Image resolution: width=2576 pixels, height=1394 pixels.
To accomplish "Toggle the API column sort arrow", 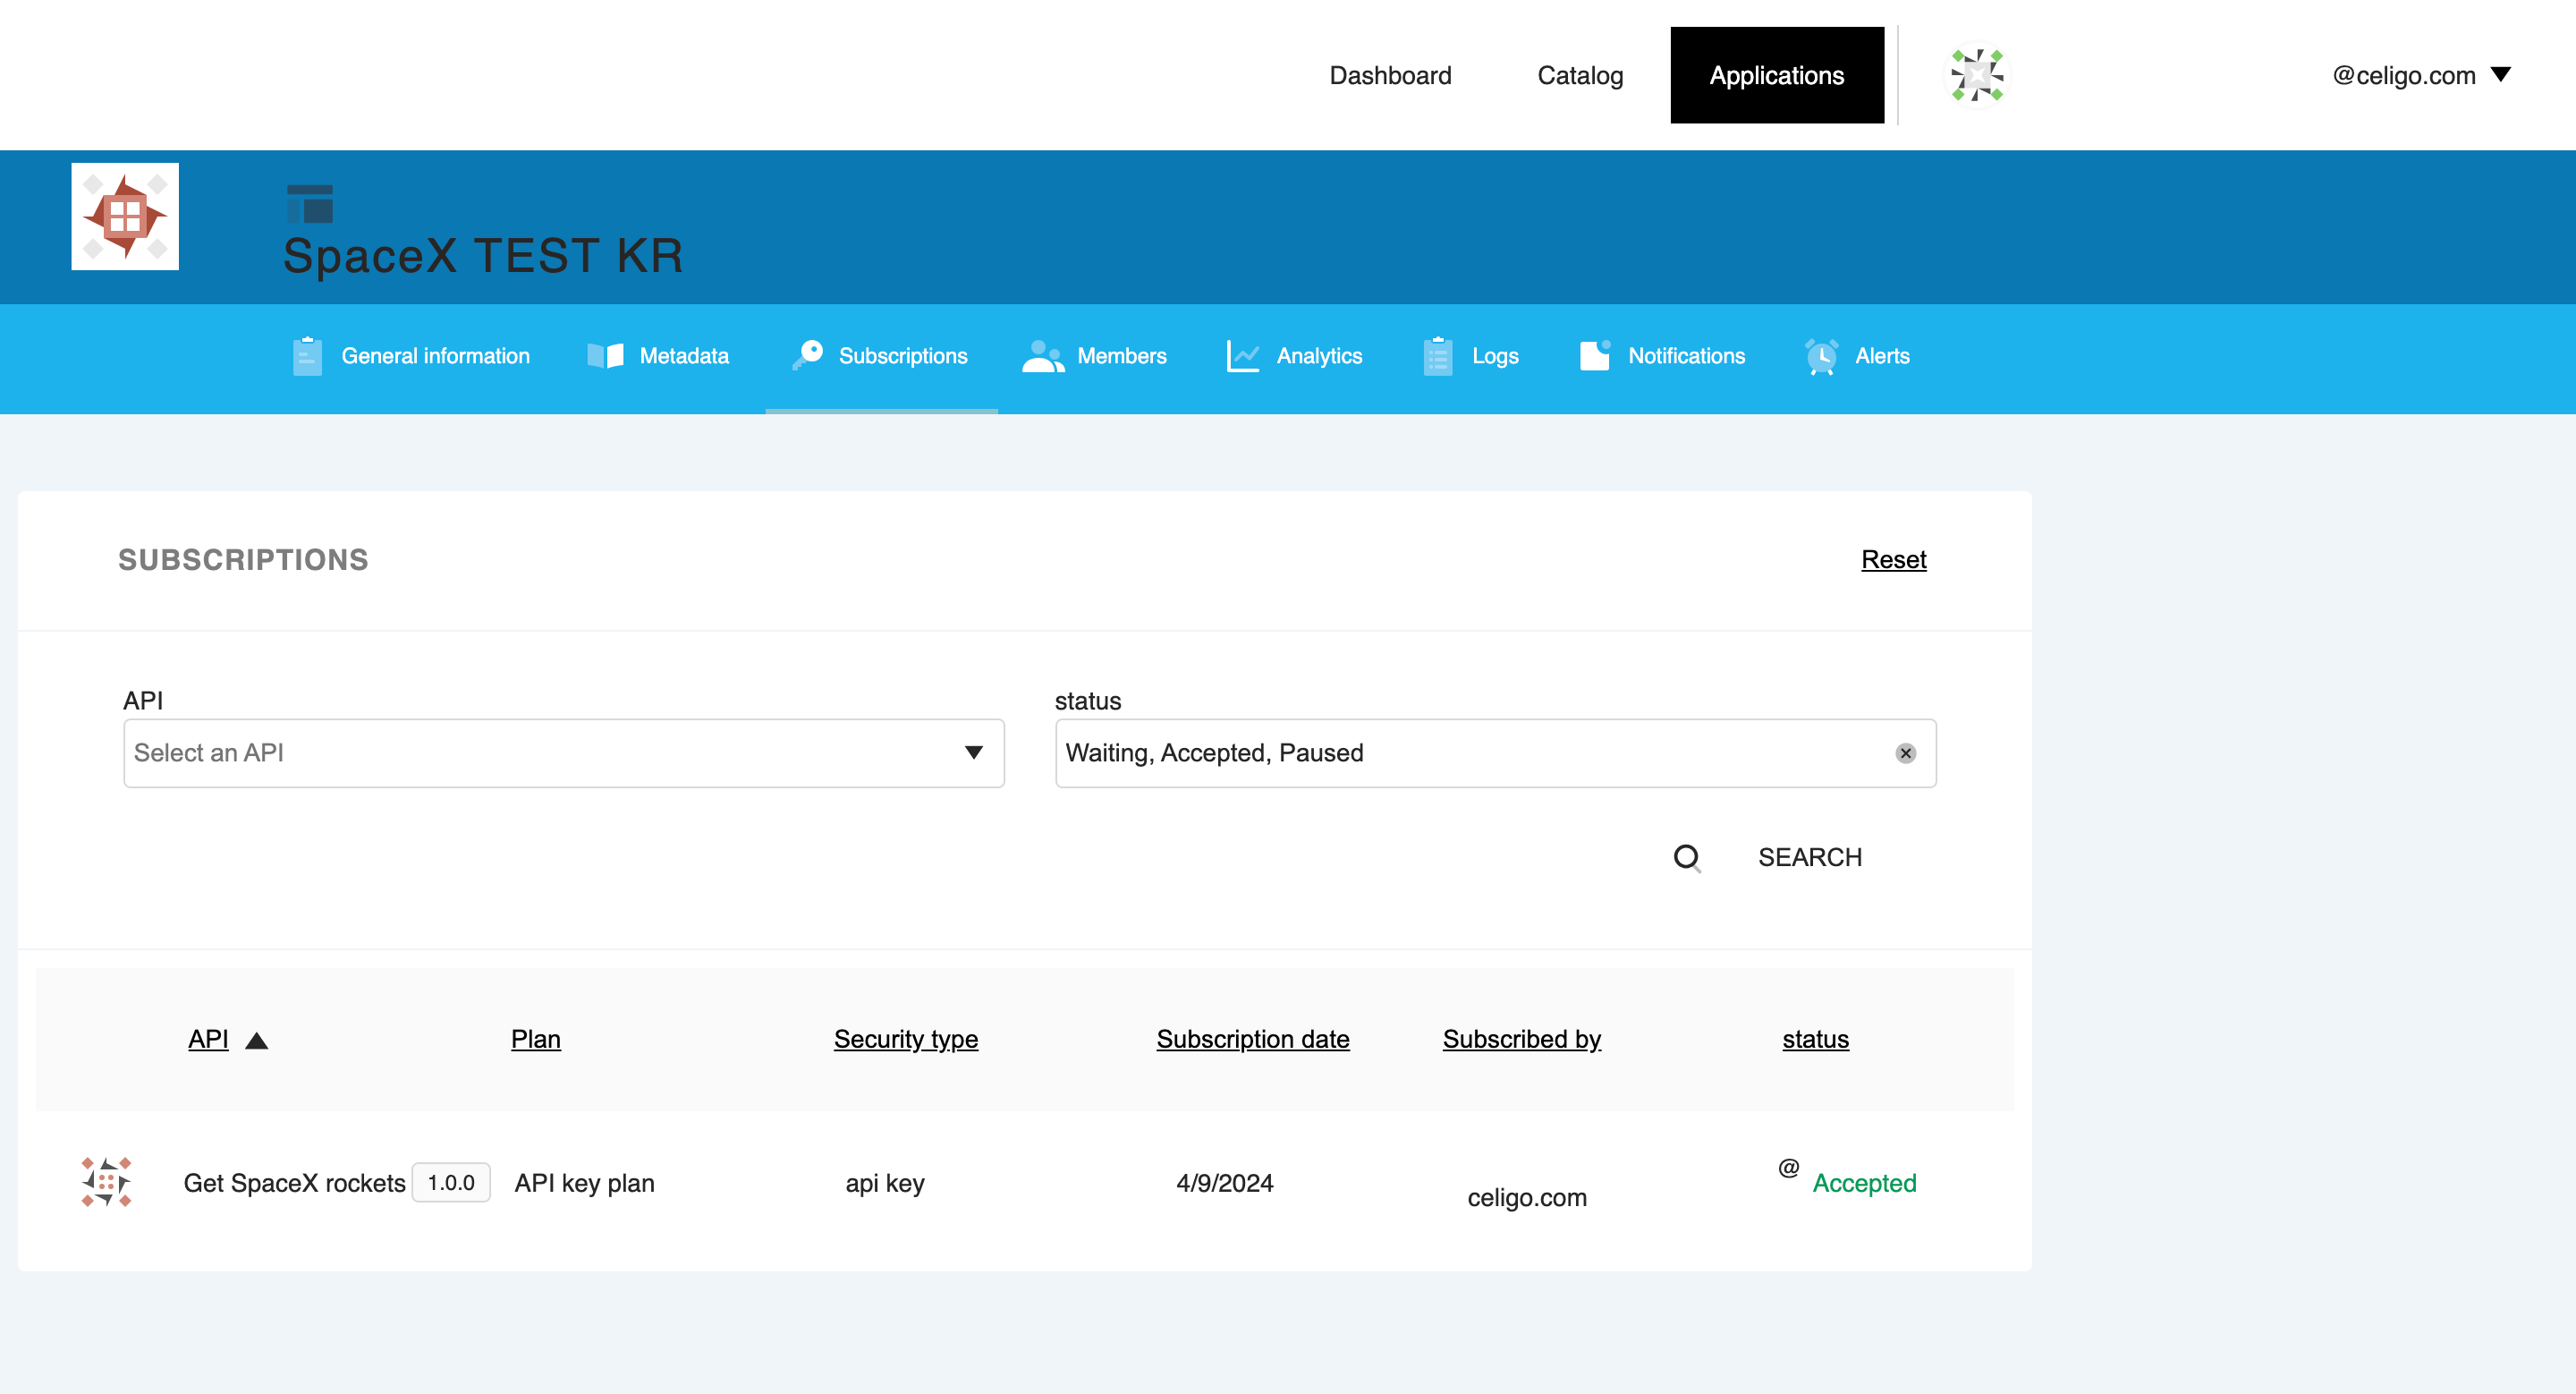I will coord(256,1041).
